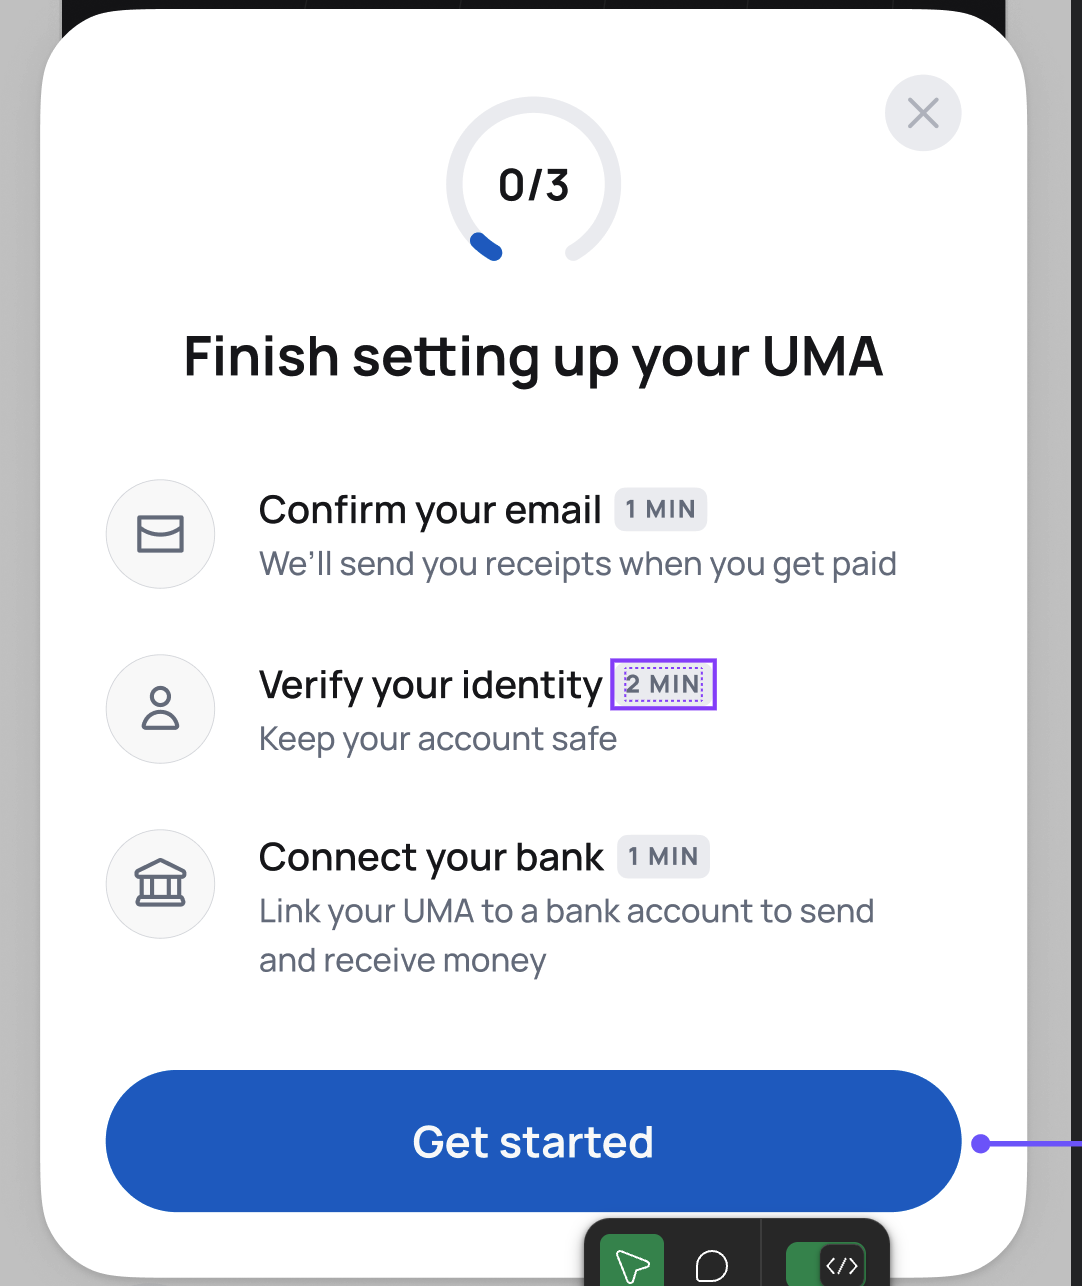
Task: Select the cursor move tool
Action: (x=632, y=1264)
